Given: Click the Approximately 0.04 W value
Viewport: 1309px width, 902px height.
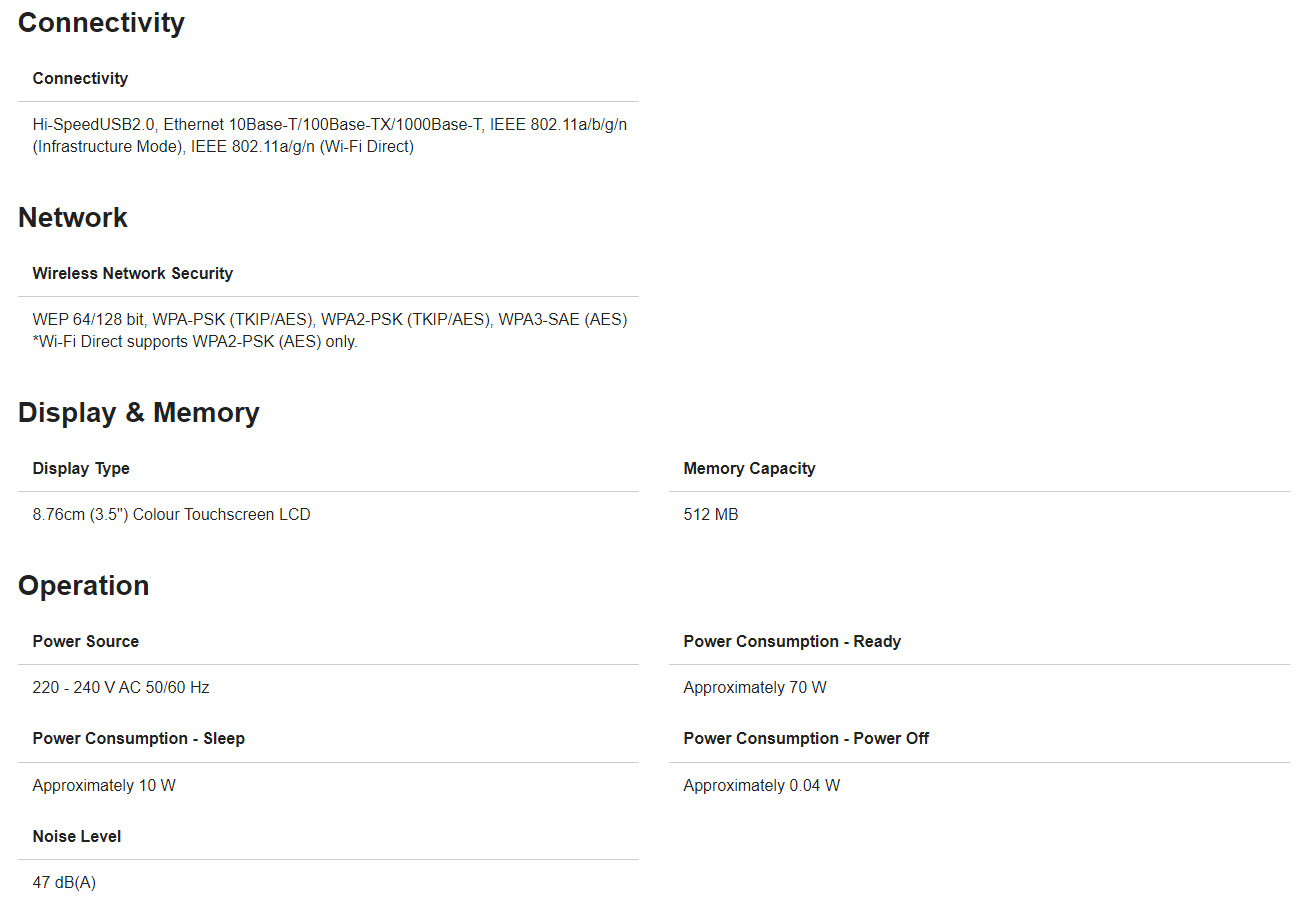Looking at the screenshot, I should [761, 785].
